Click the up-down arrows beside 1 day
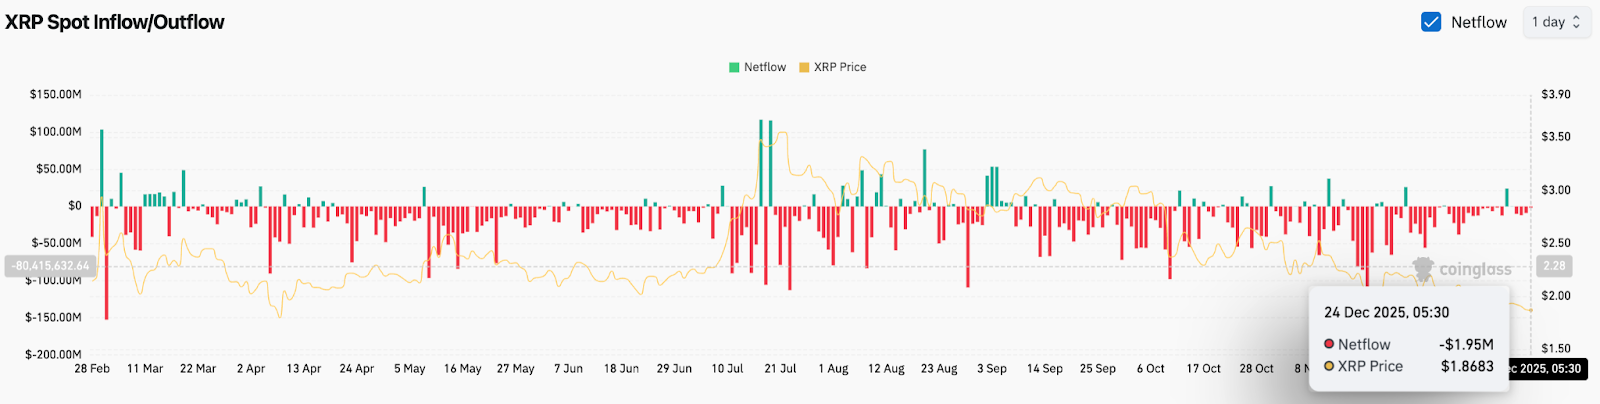 pyautogui.click(x=1577, y=22)
